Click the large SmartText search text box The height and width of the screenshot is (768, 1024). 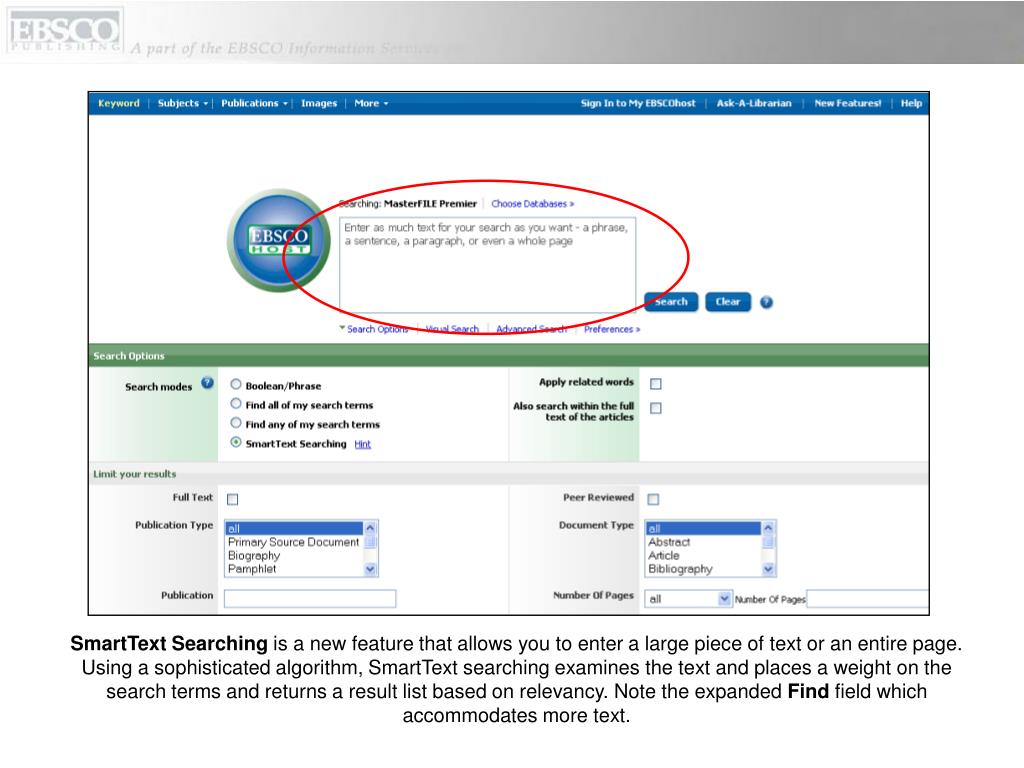coord(487,265)
